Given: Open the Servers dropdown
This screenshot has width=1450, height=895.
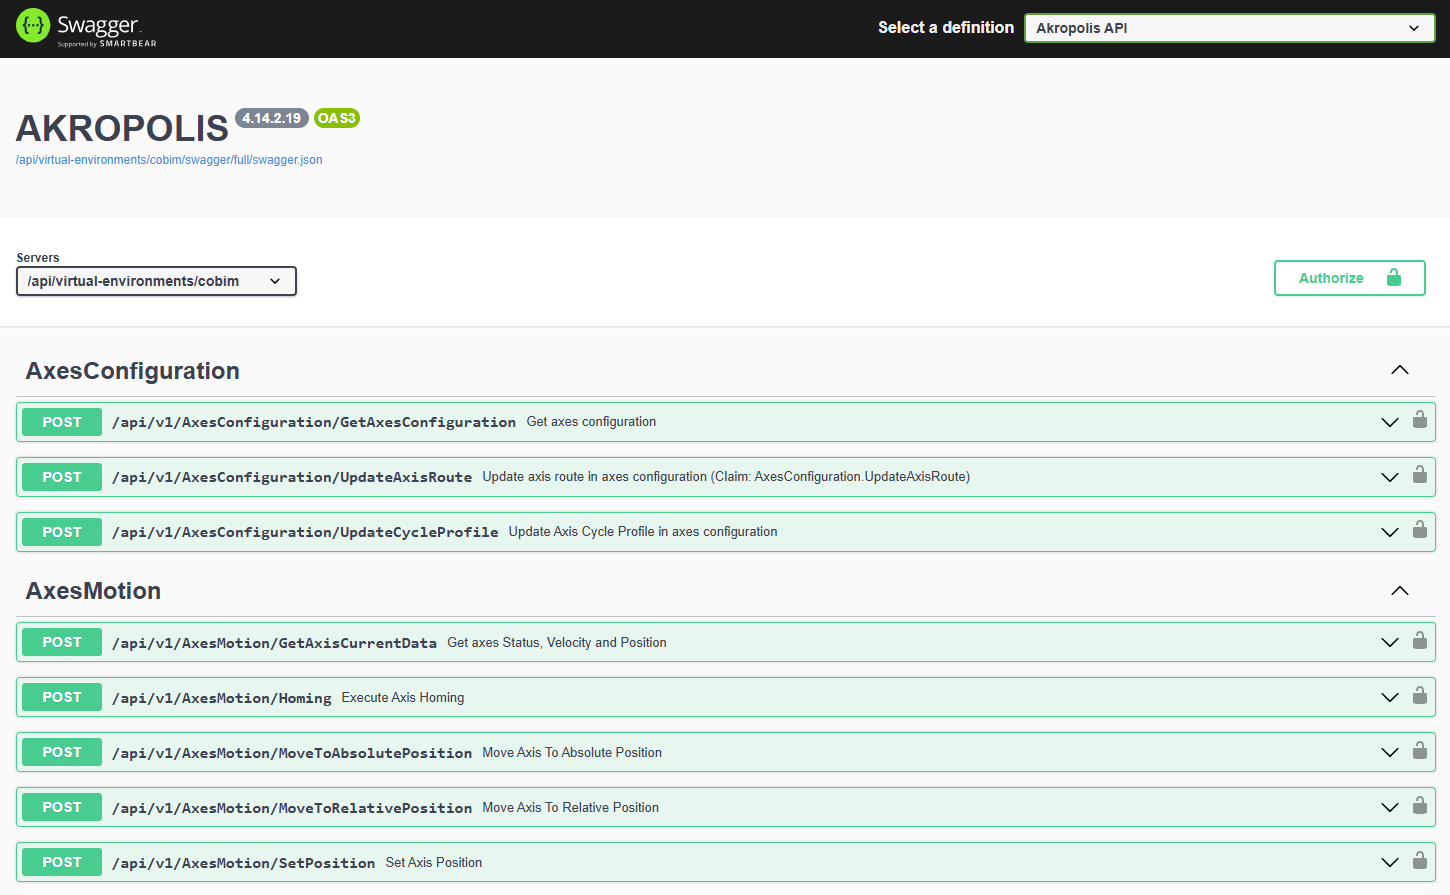Looking at the screenshot, I should [x=156, y=281].
